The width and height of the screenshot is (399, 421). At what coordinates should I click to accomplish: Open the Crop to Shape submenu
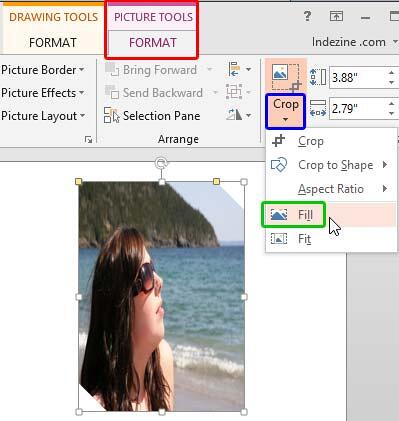(x=331, y=165)
